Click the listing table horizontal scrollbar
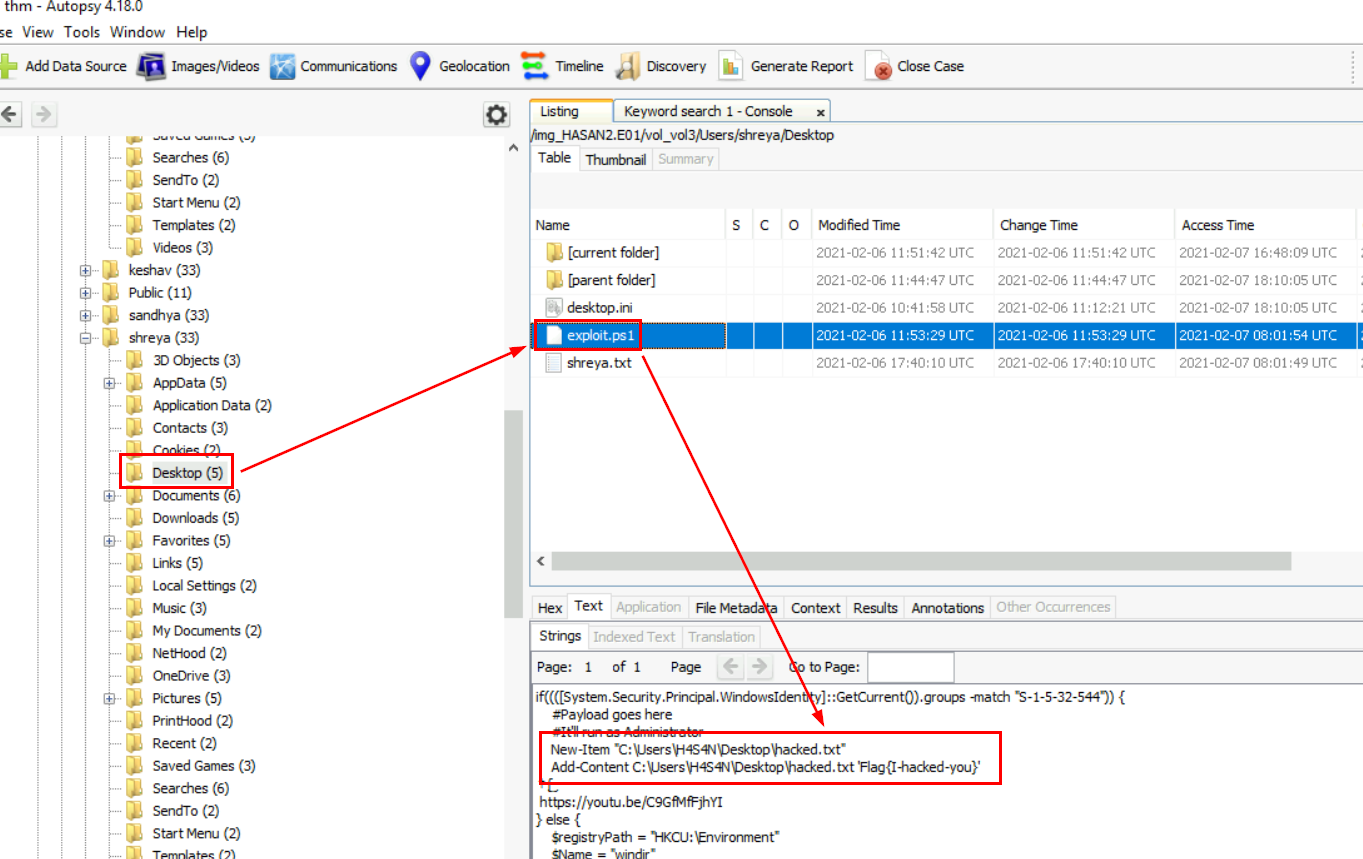 (x=920, y=561)
